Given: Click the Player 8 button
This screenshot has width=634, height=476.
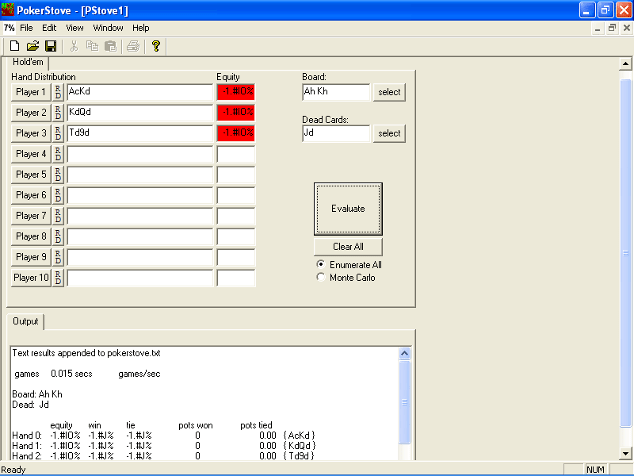Looking at the screenshot, I should pos(31,236).
